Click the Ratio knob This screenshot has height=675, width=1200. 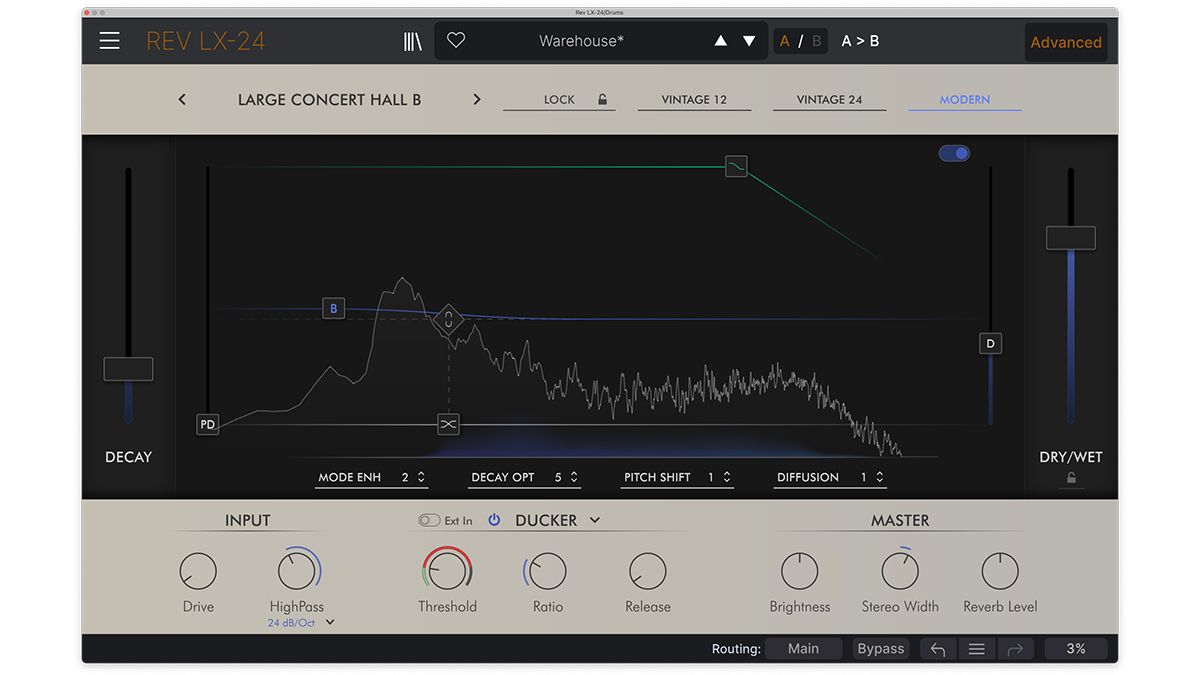[547, 572]
